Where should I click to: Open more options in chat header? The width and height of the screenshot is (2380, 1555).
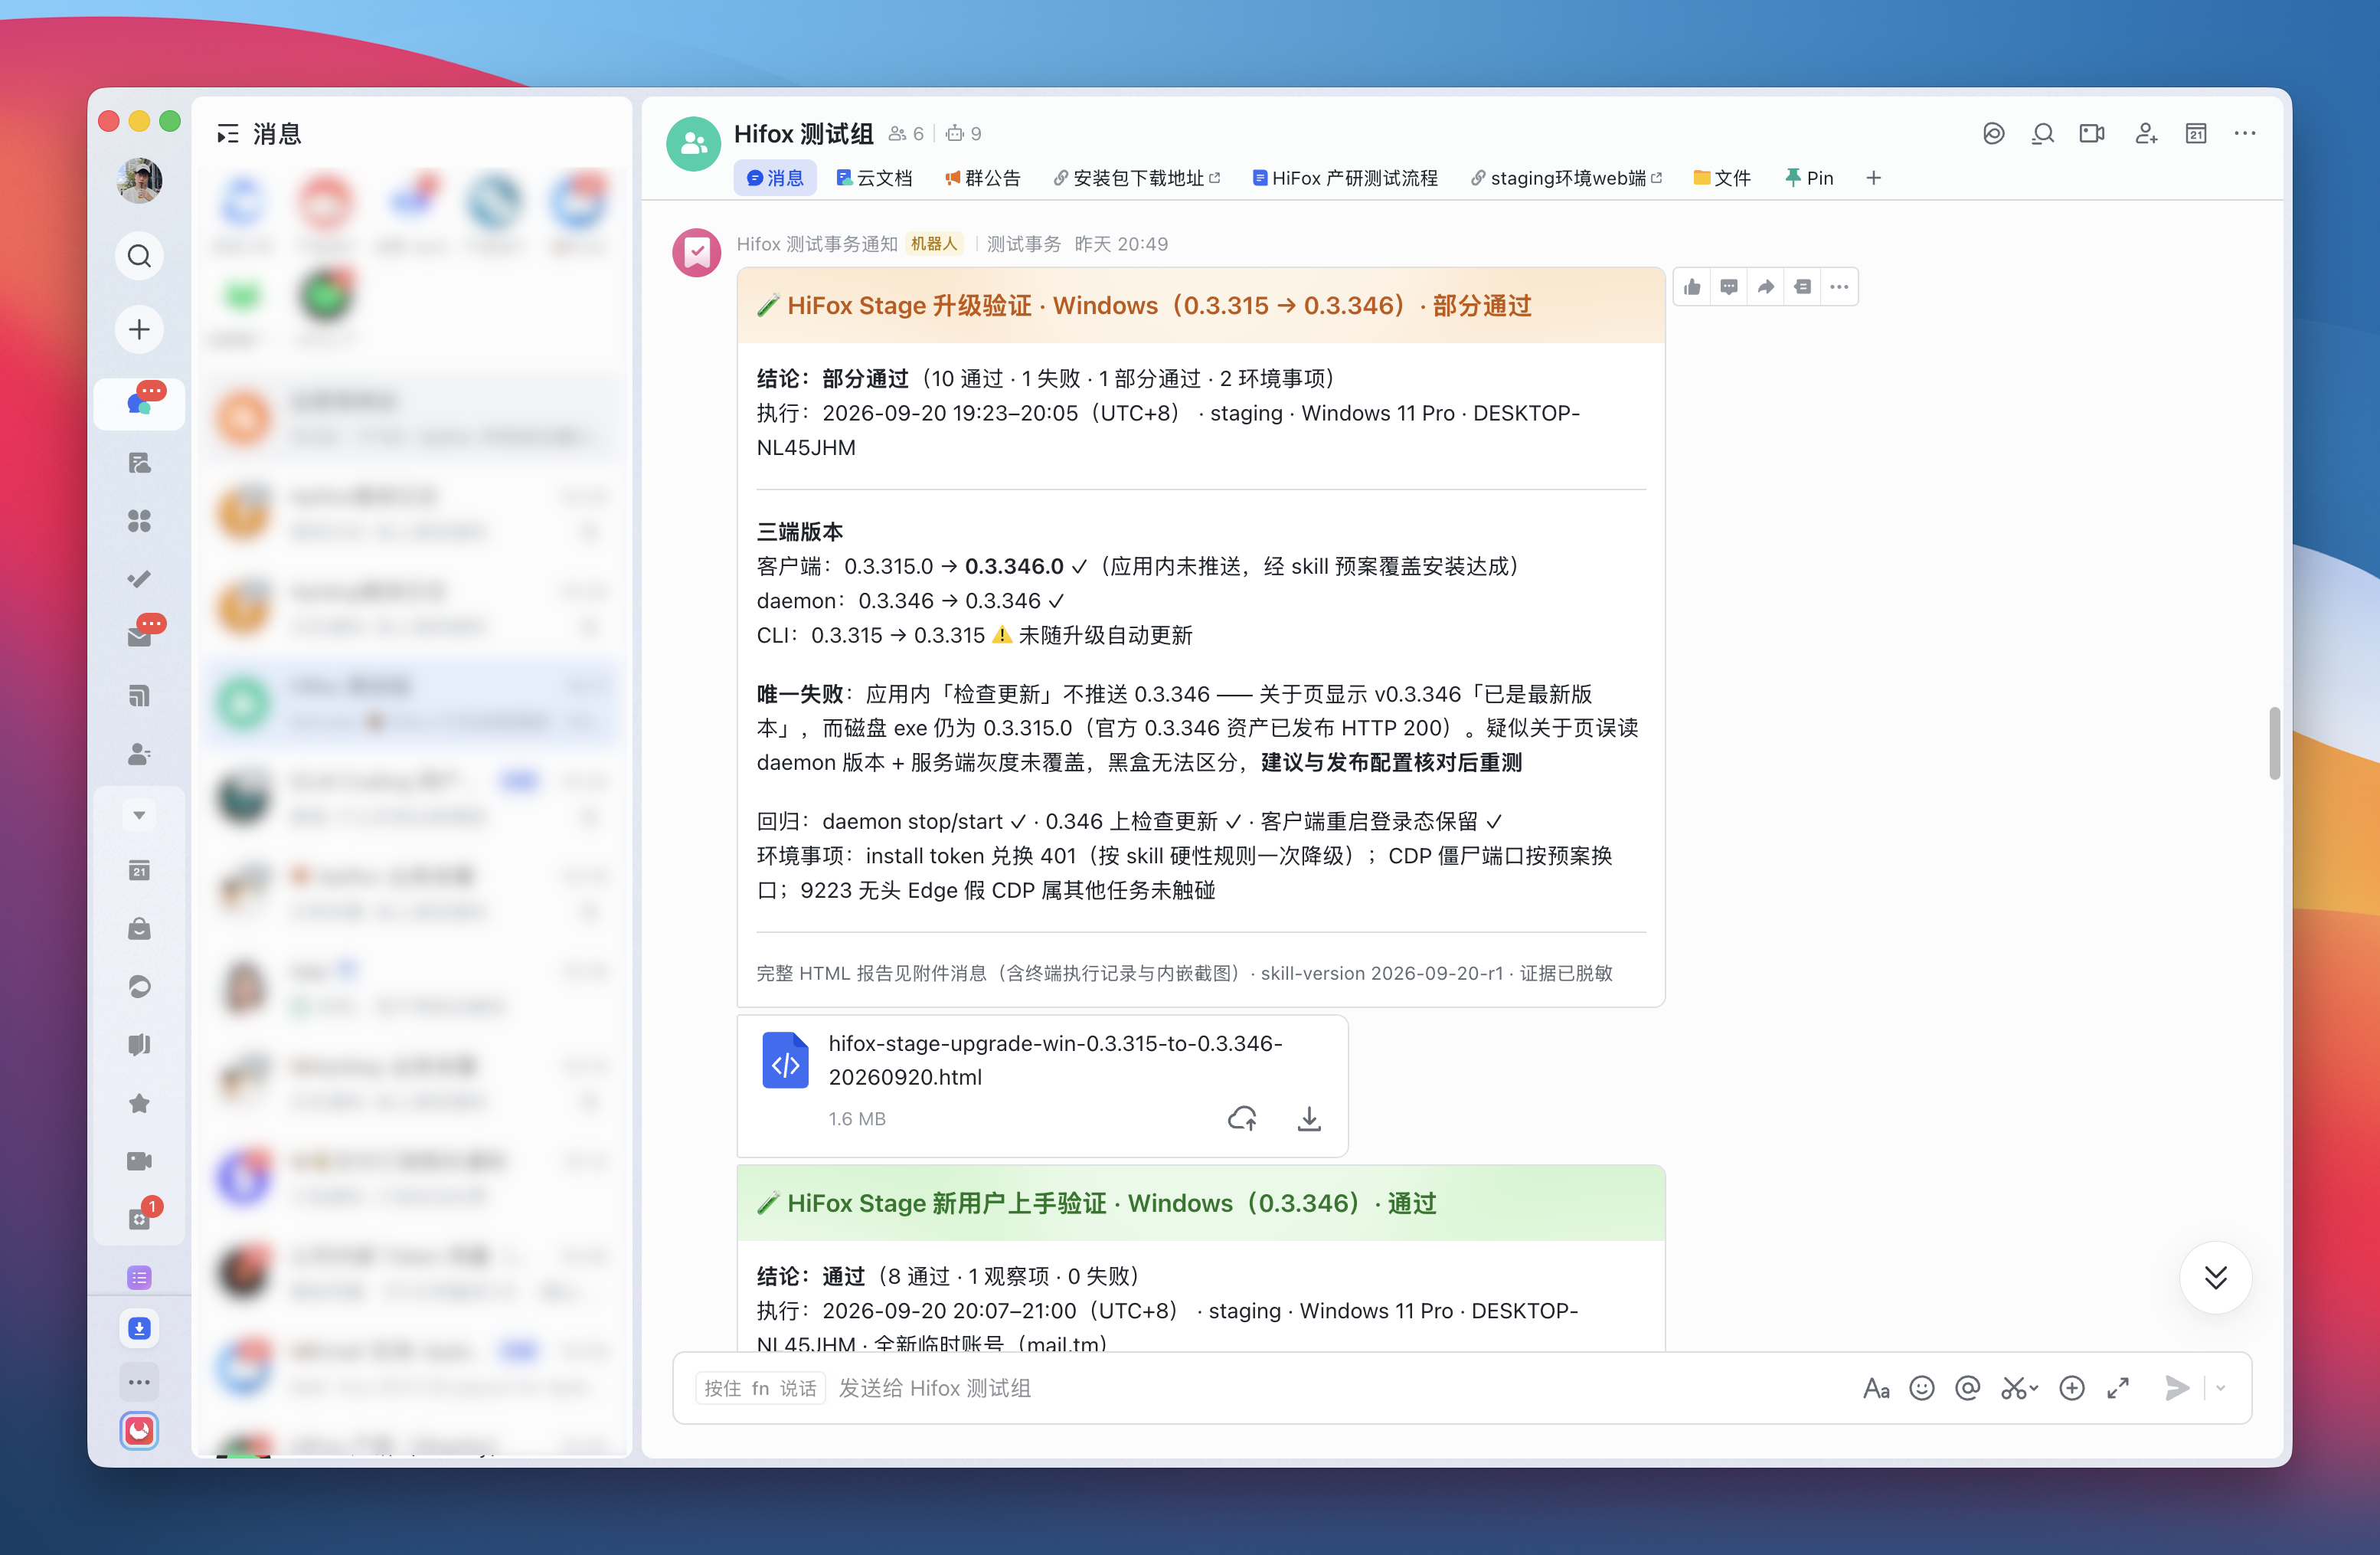(2245, 134)
